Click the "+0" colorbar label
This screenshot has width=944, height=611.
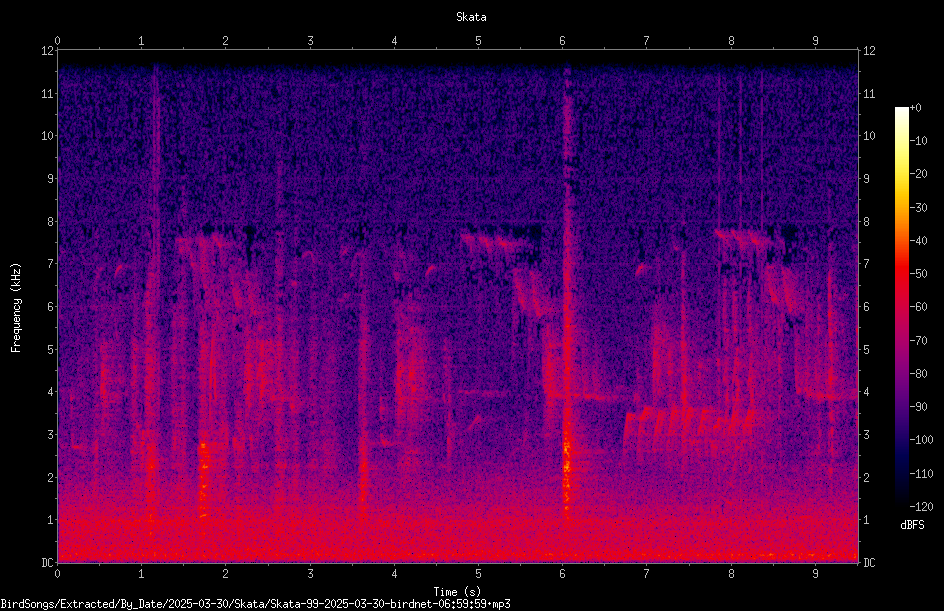pos(916,108)
